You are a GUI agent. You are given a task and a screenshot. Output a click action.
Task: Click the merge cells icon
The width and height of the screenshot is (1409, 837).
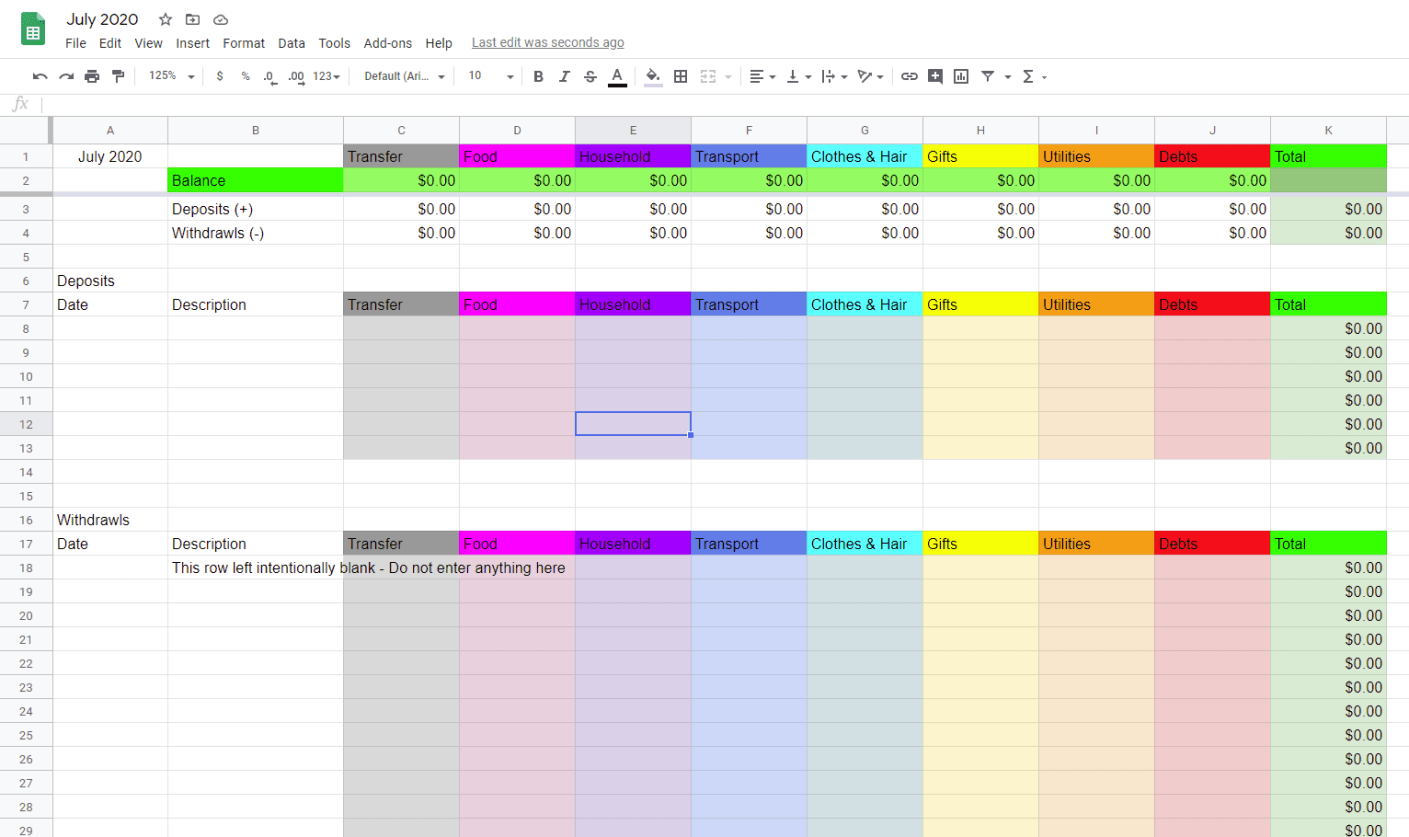click(x=708, y=76)
